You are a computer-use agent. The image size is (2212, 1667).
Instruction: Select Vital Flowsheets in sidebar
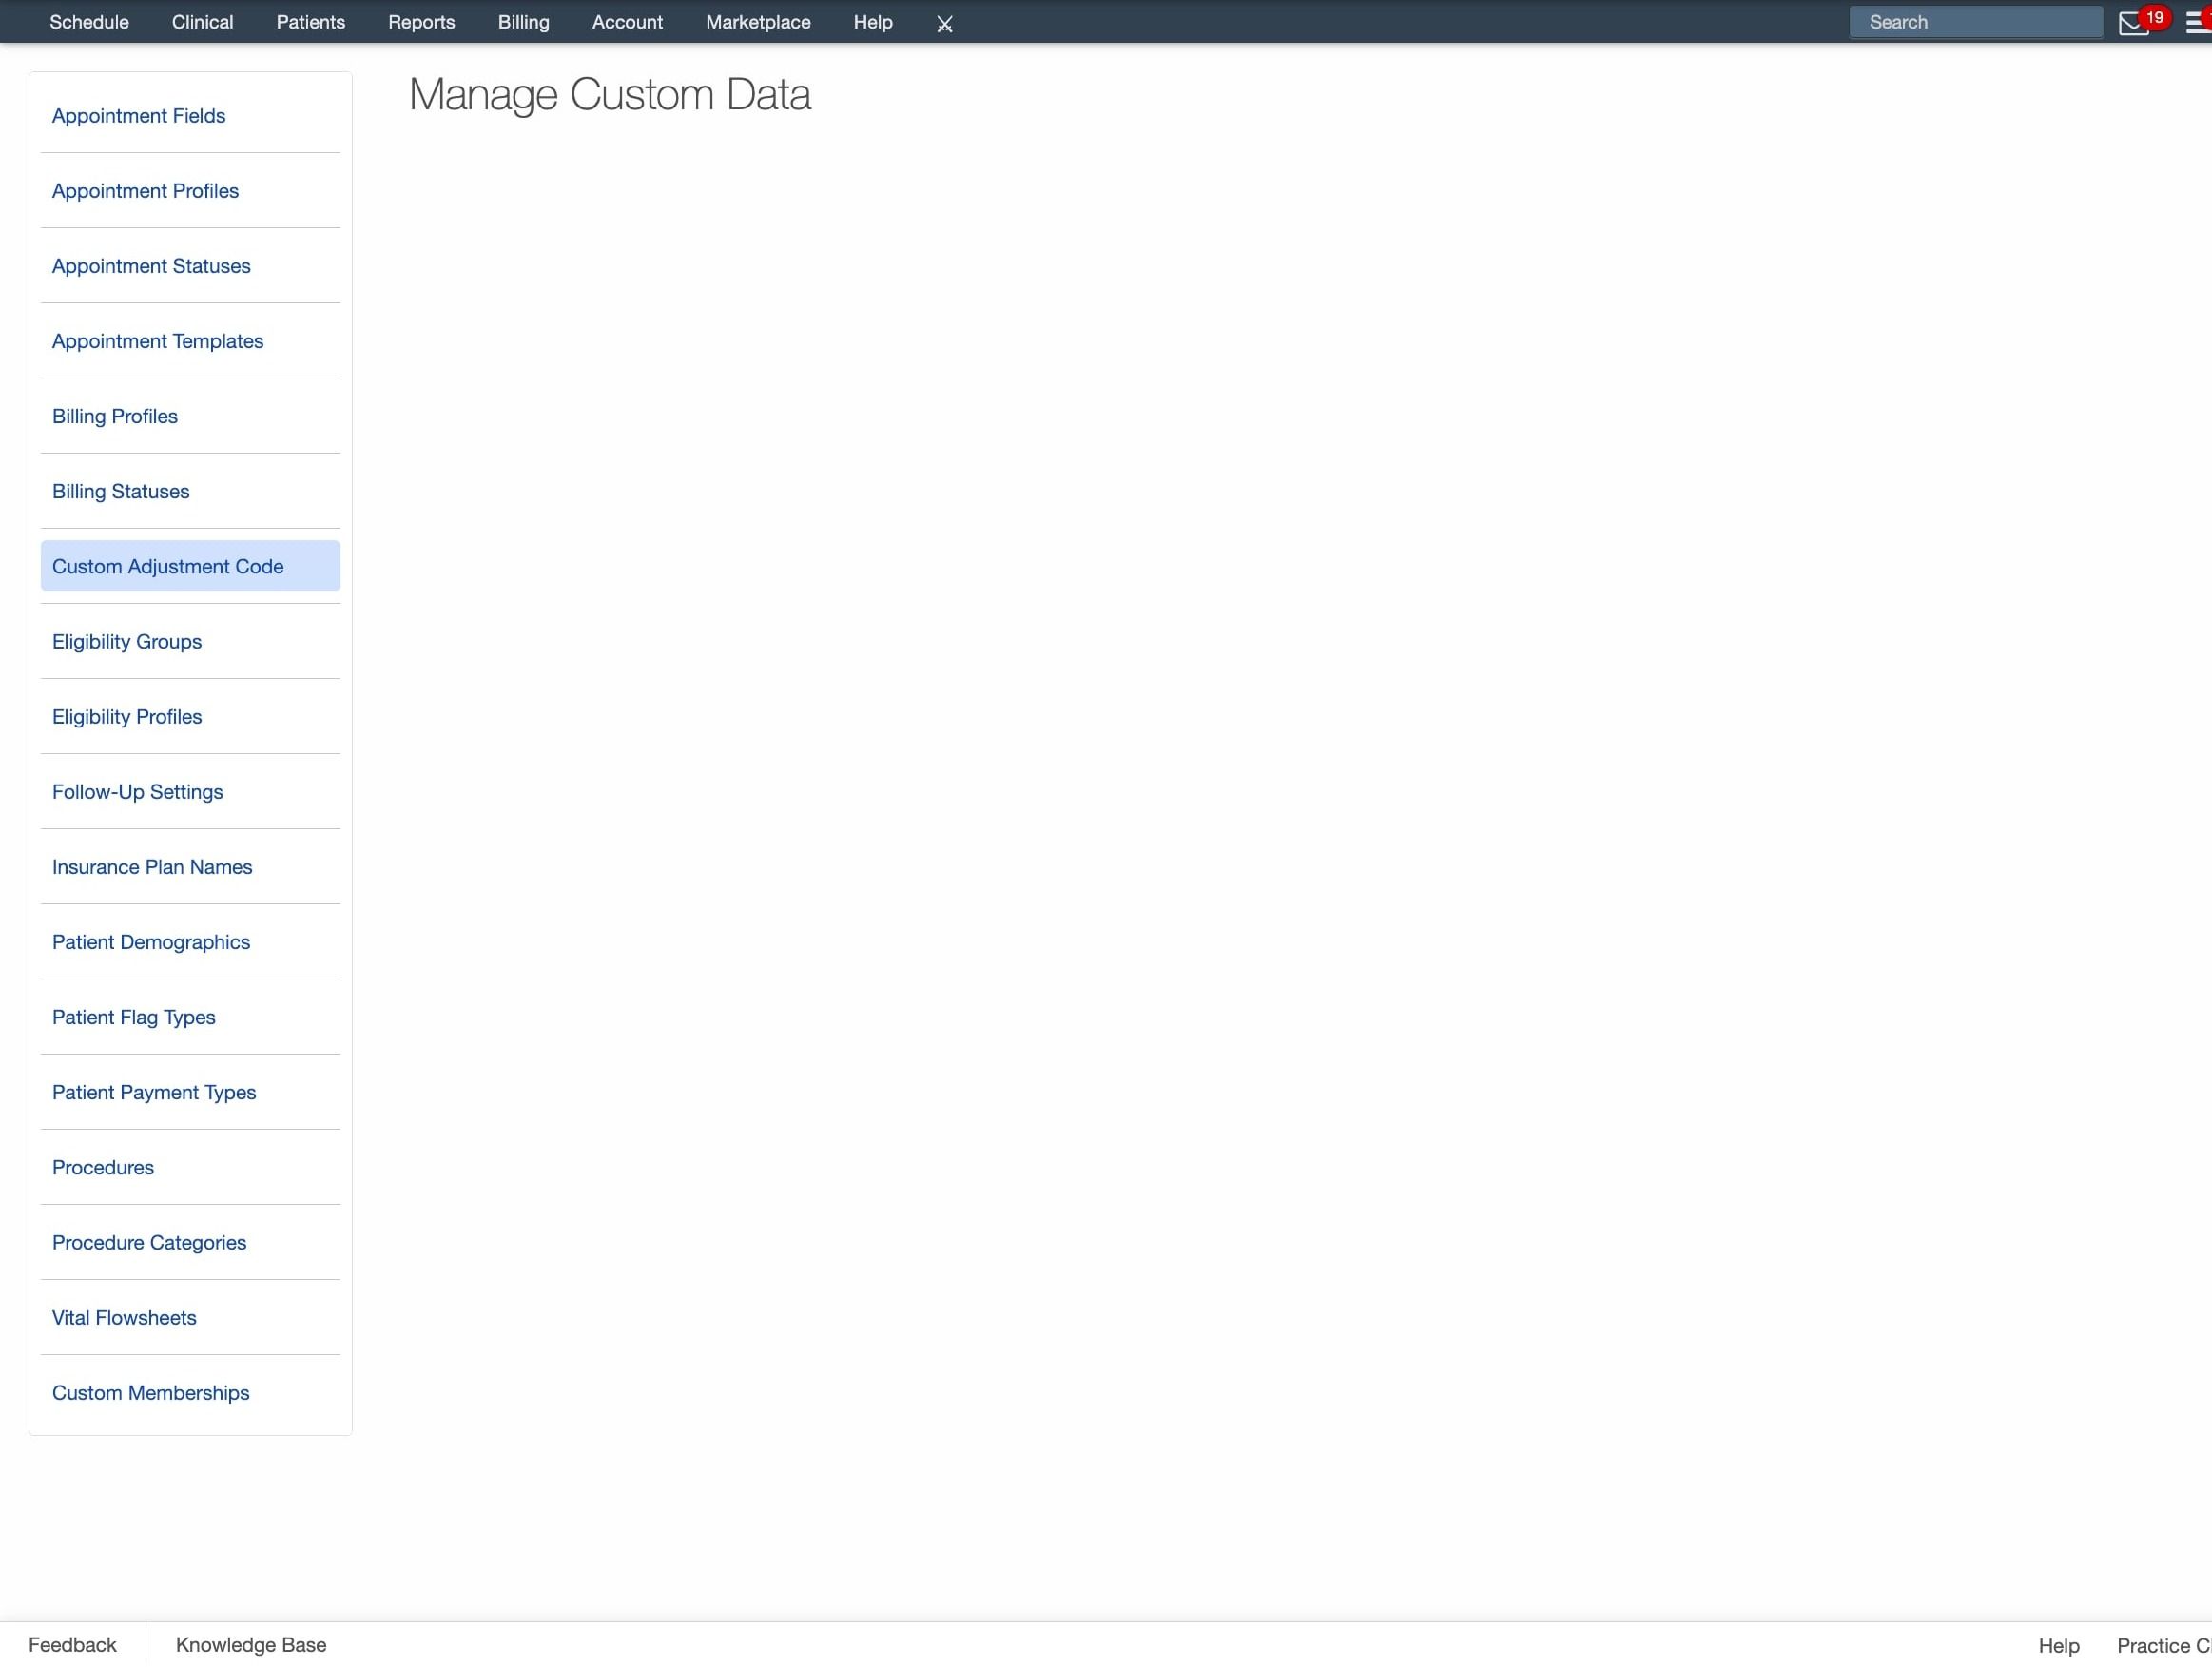tap(190, 1317)
